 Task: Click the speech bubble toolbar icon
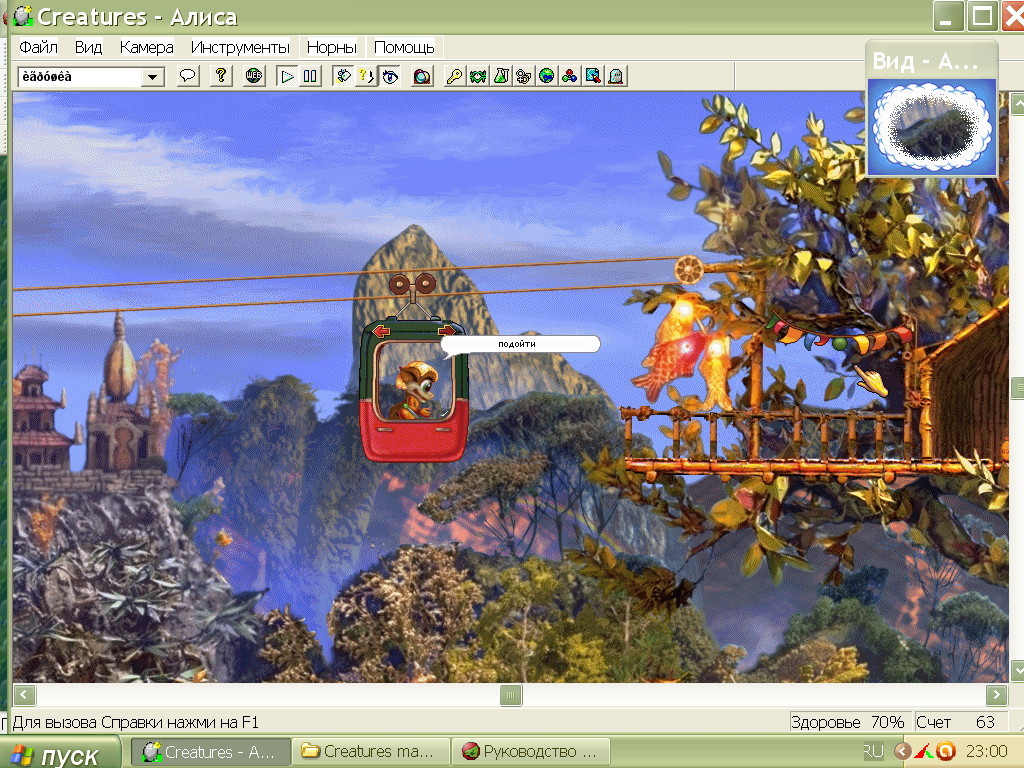(187, 76)
